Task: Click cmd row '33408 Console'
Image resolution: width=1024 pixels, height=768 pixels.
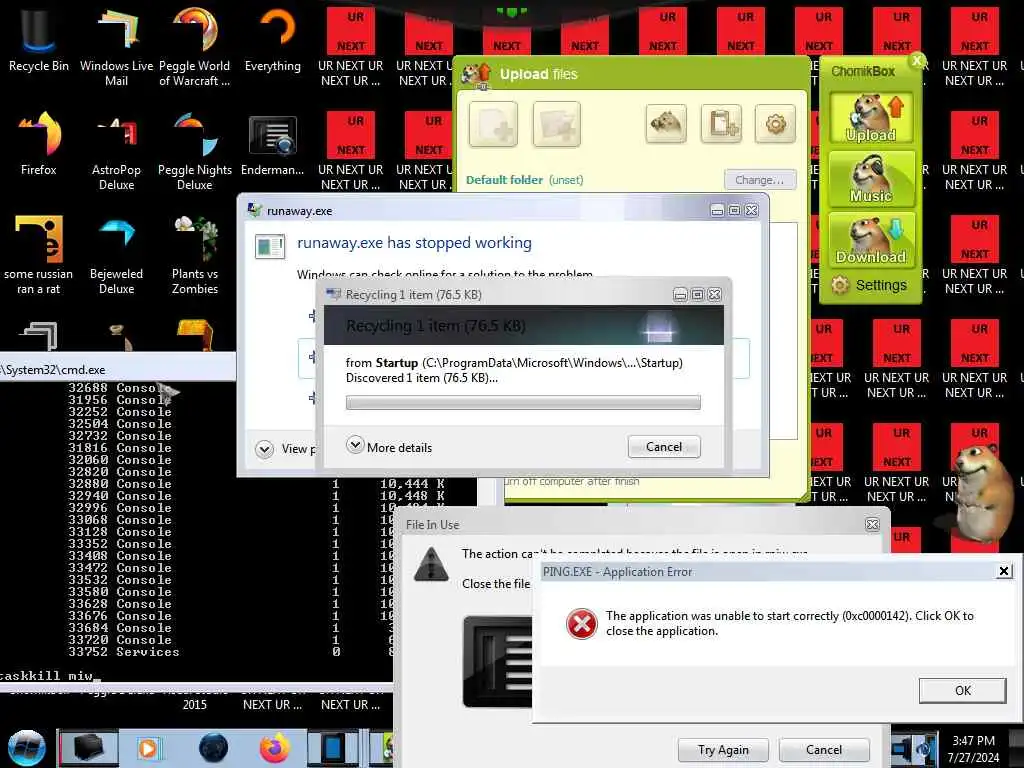Action: click(x=120, y=556)
